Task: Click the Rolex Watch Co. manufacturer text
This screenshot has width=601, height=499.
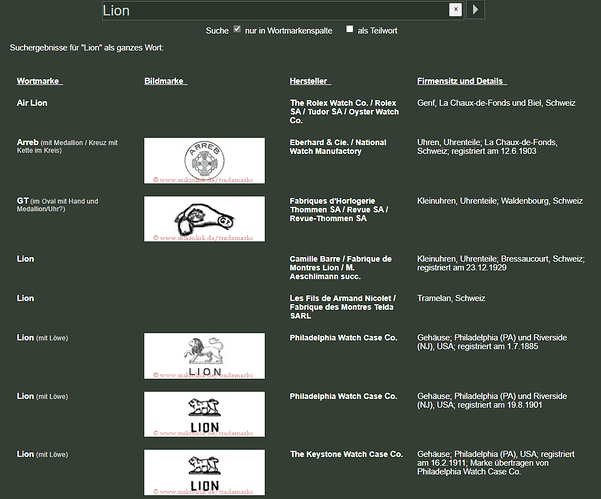Action: tap(344, 112)
